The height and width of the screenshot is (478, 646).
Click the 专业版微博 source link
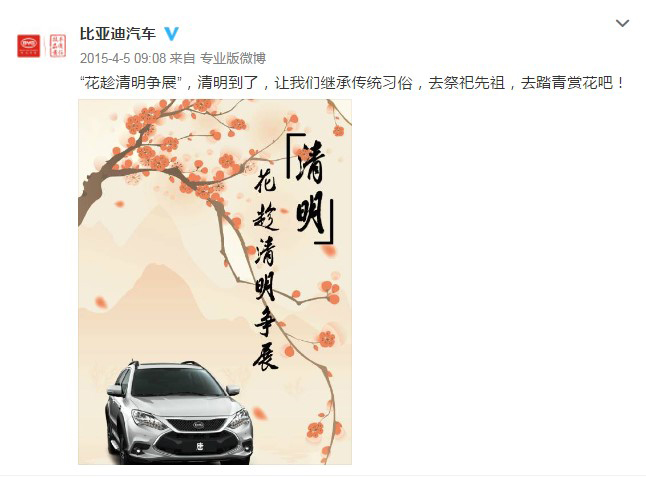tap(233, 58)
